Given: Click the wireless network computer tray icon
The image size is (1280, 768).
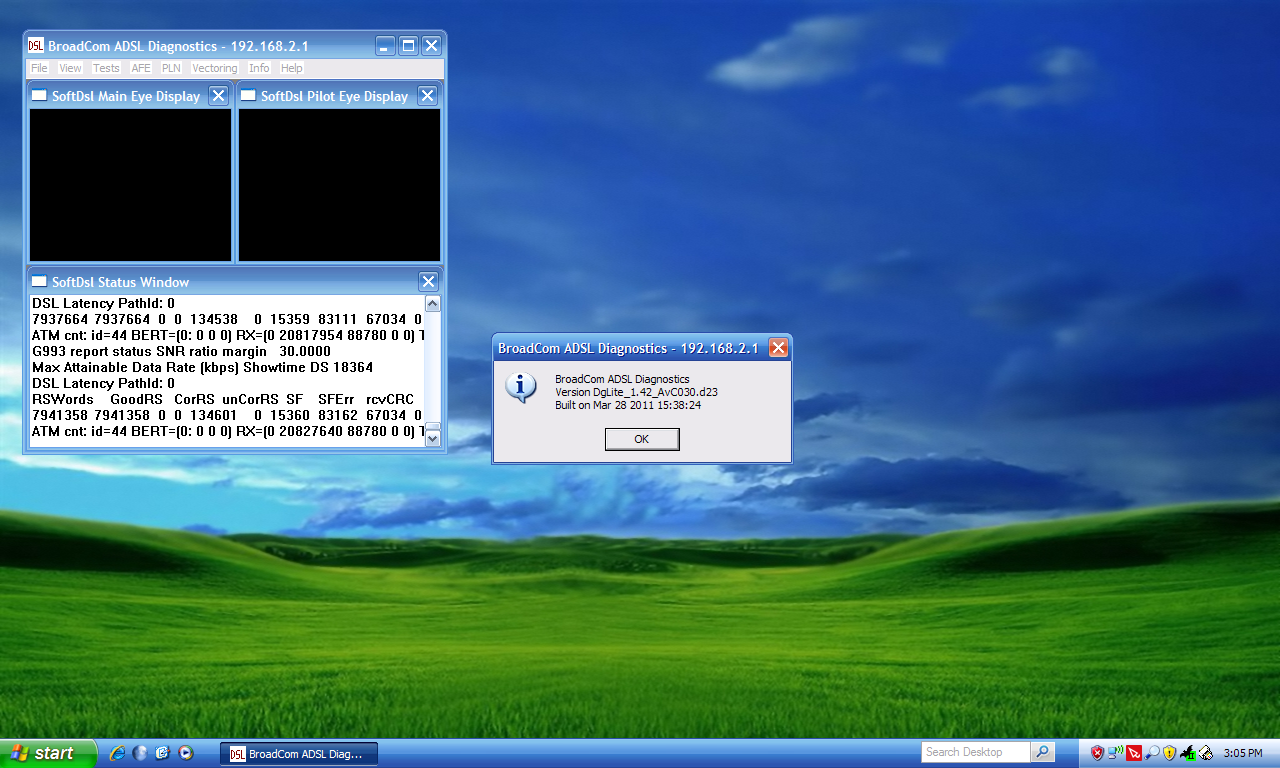Looking at the screenshot, I should tap(1115, 753).
